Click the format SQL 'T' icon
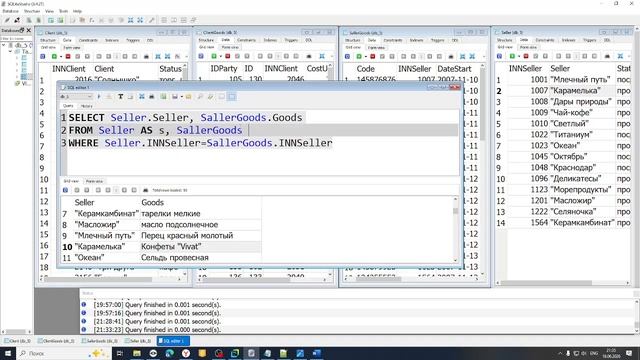The image size is (640, 360). click(x=120, y=97)
